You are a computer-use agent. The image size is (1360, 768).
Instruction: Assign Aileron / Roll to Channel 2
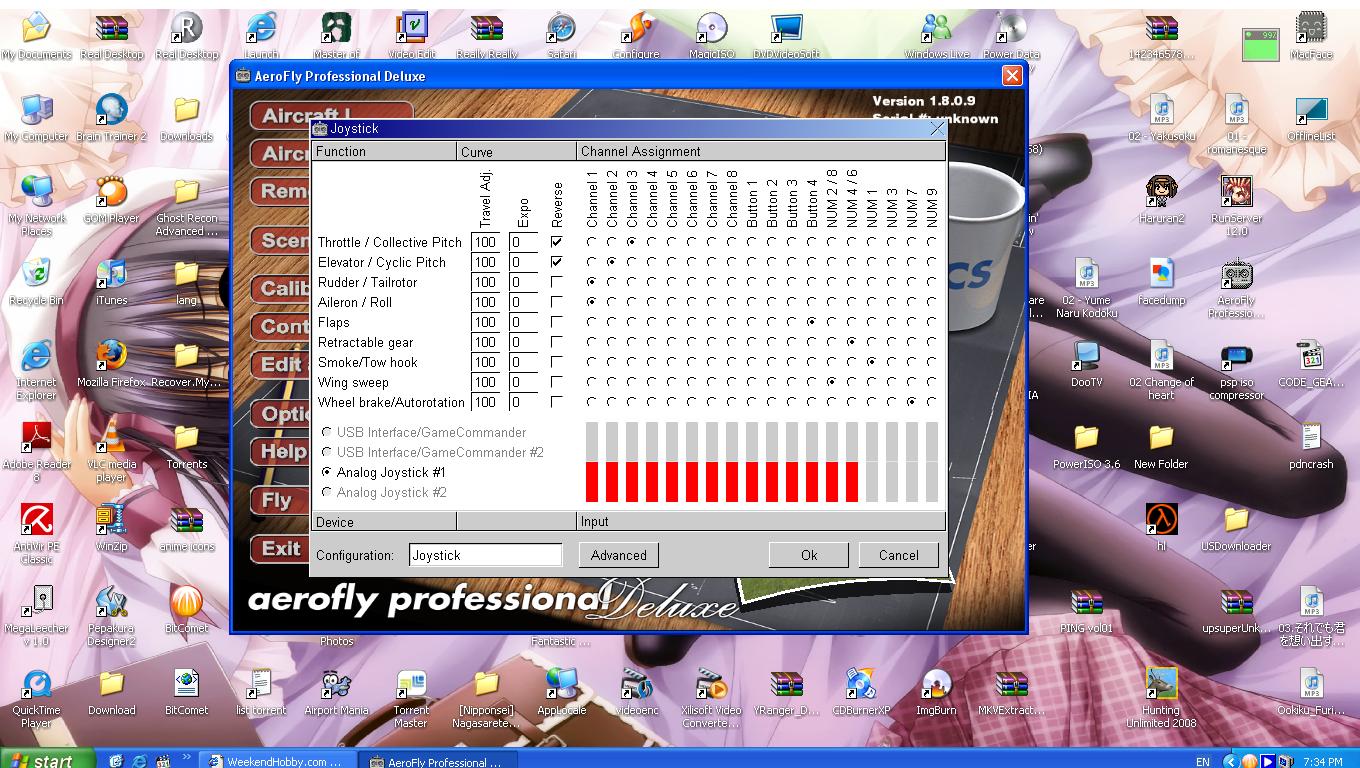pyautogui.click(x=611, y=302)
